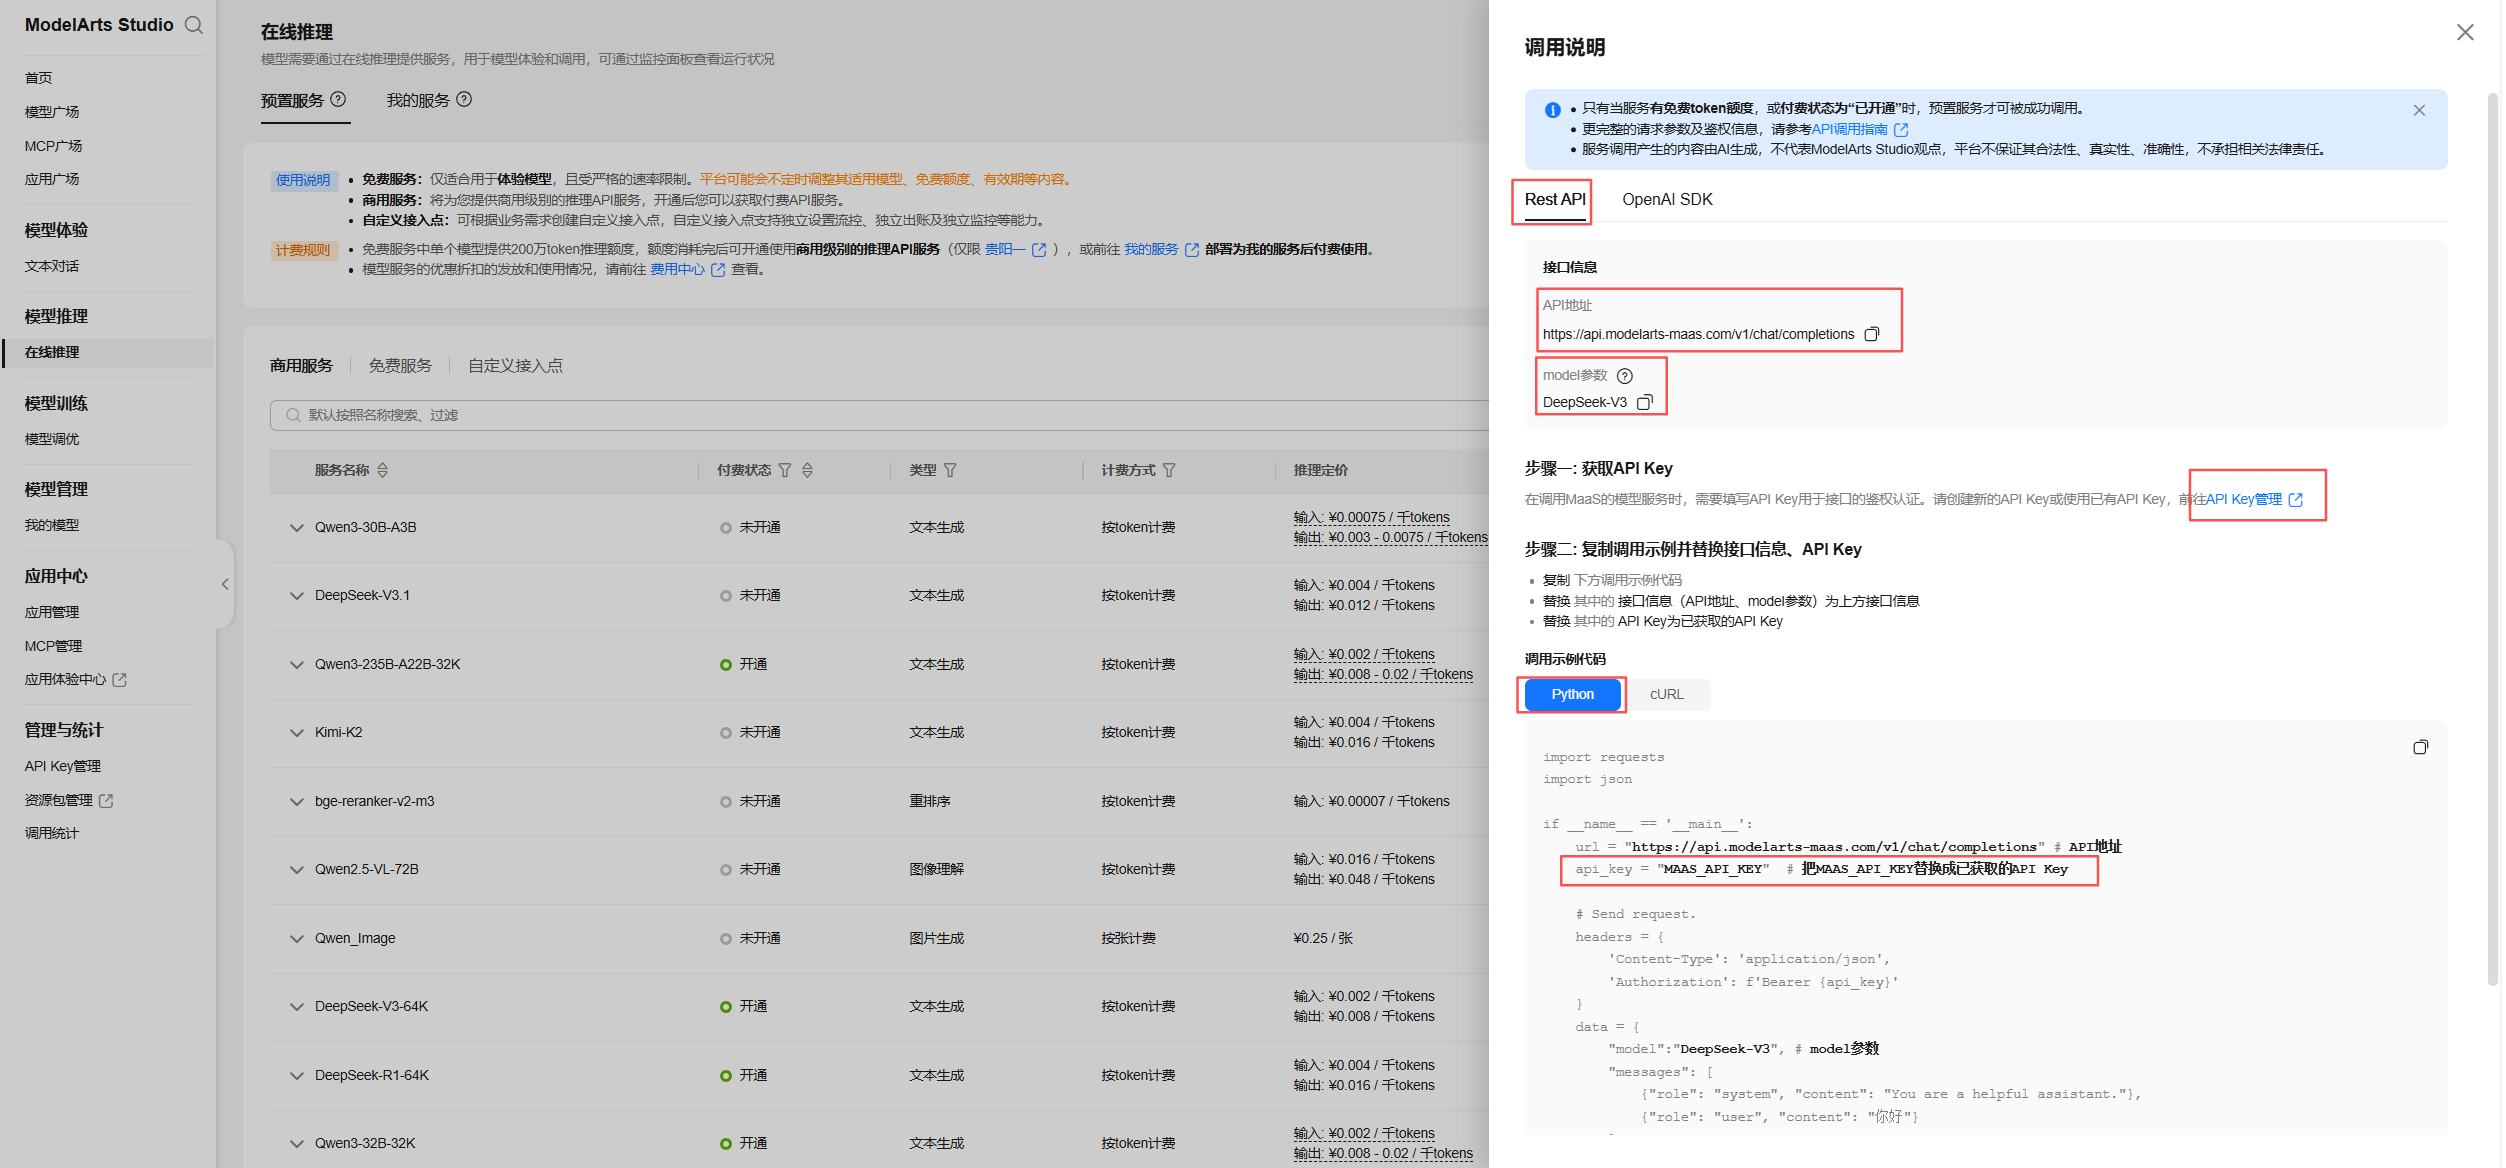Select Python code example toggle
2506x1168 pixels.
click(x=1572, y=694)
